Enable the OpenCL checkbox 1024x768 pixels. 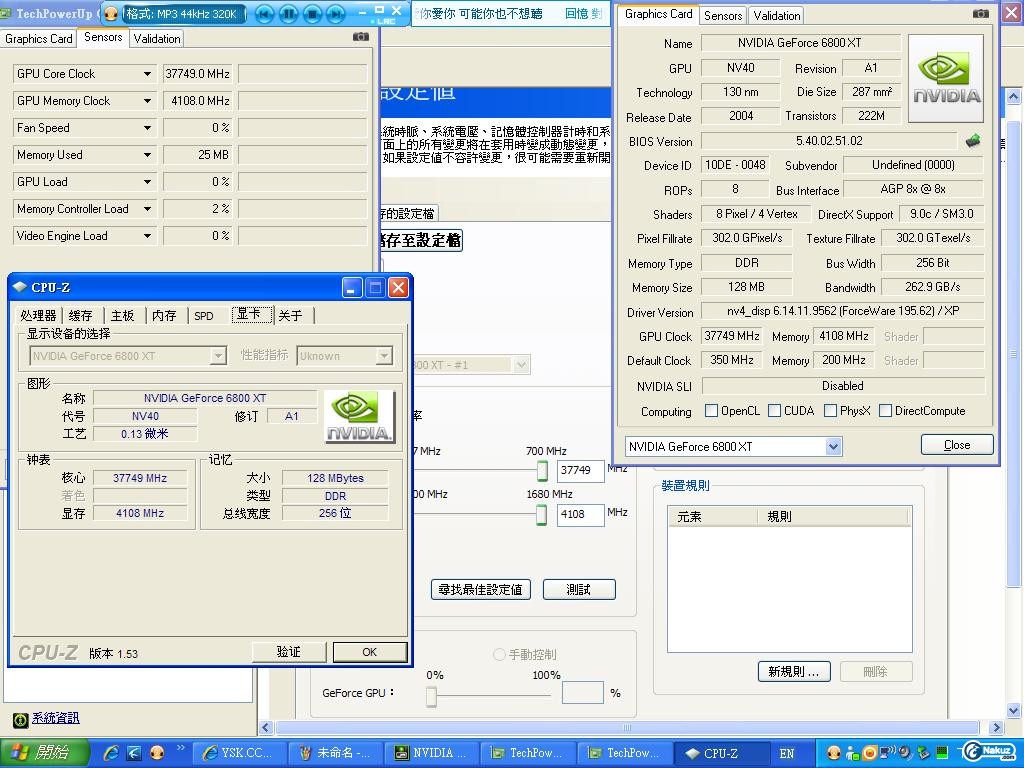711,411
